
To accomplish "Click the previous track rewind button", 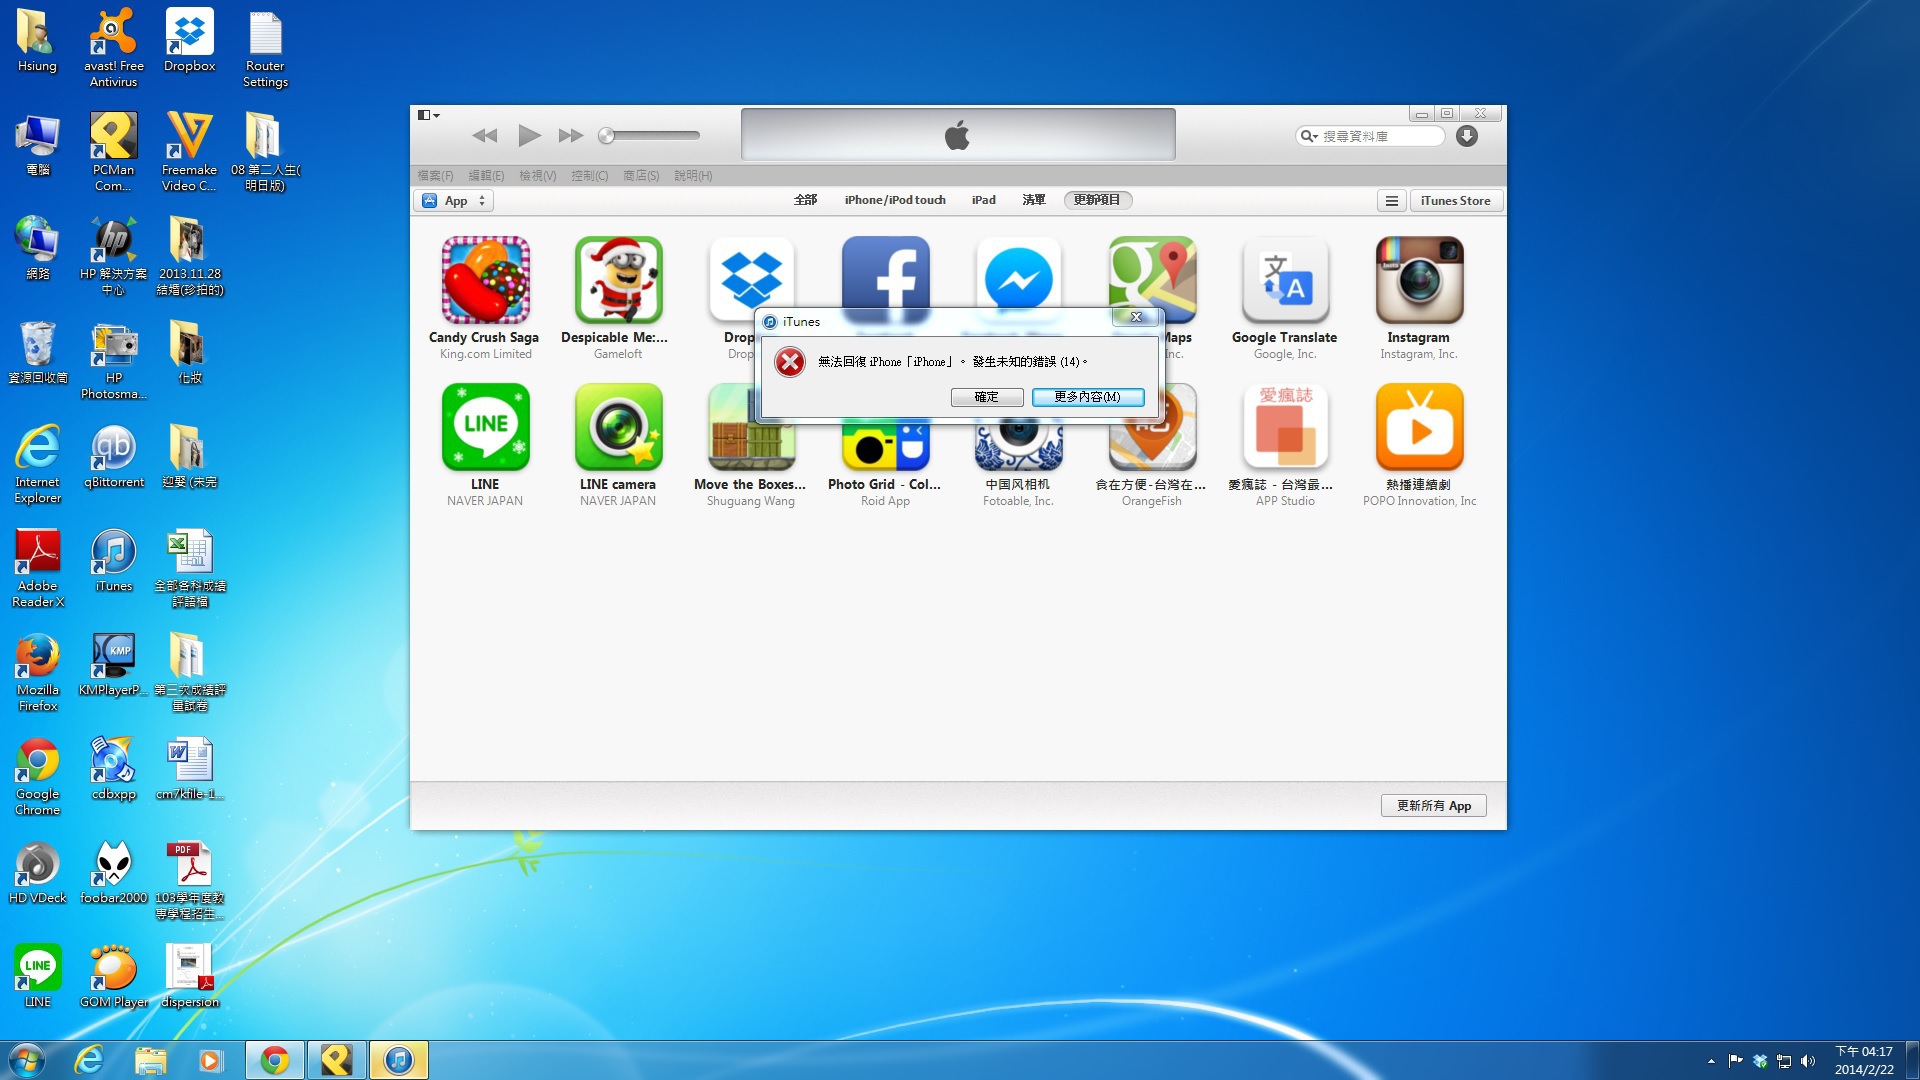I will 485,136.
